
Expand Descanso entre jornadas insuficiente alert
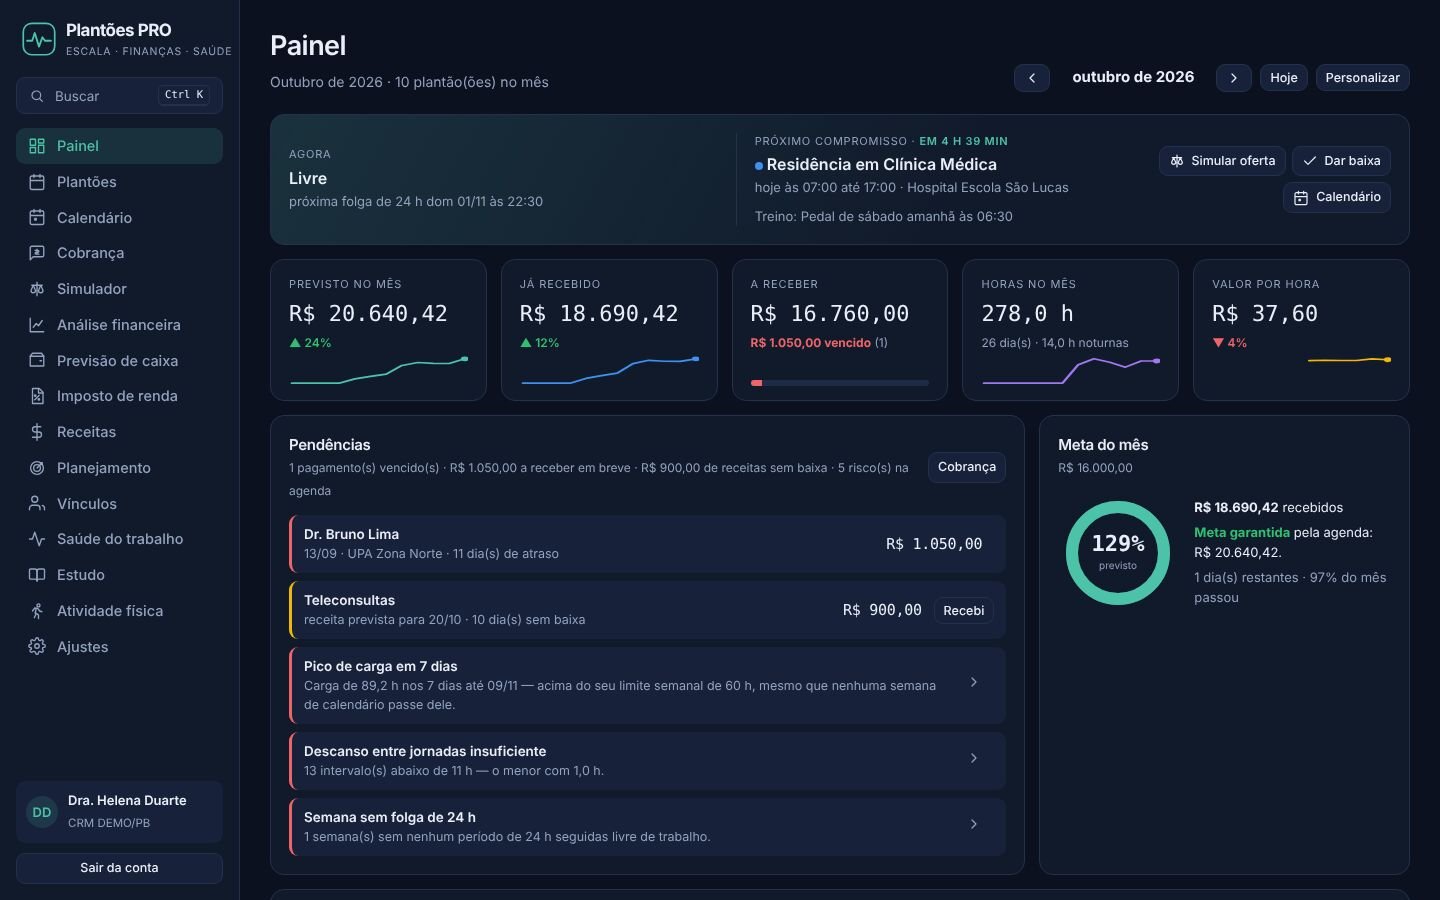coord(974,758)
